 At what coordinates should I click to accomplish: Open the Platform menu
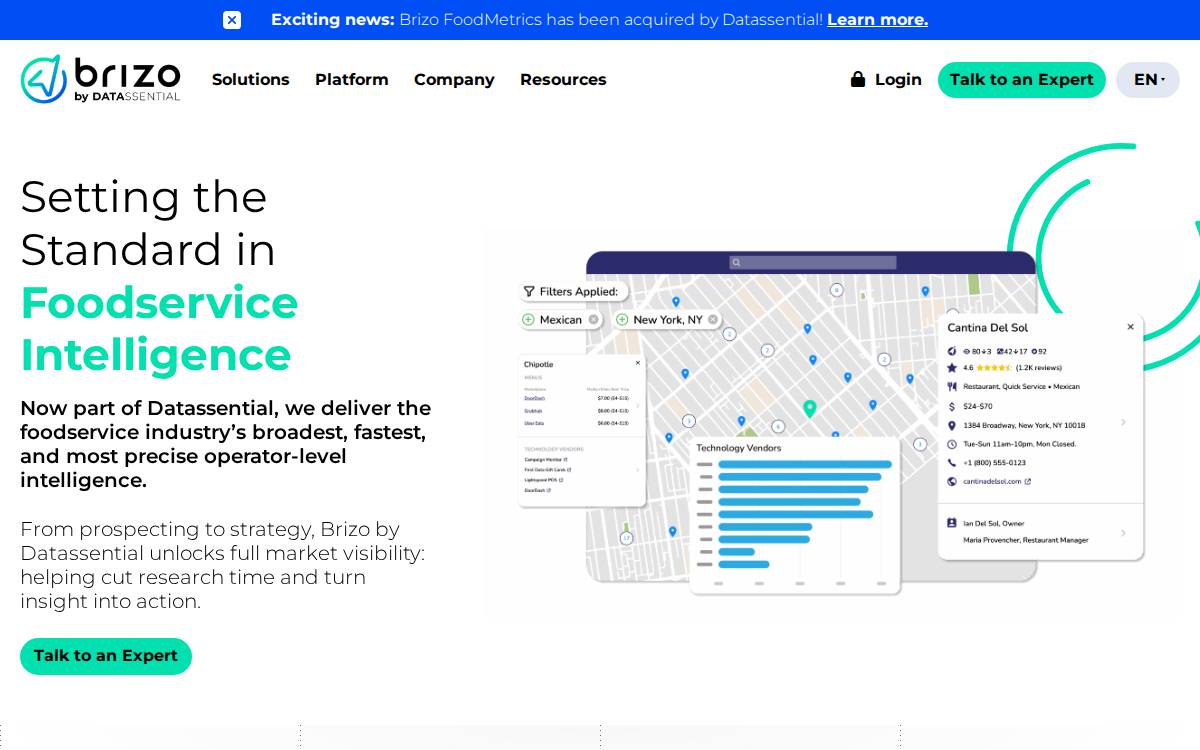point(351,79)
